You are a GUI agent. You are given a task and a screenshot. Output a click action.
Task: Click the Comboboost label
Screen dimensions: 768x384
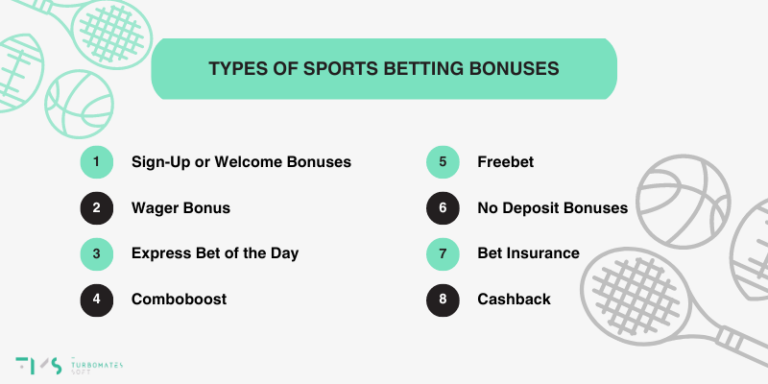[x=179, y=300]
